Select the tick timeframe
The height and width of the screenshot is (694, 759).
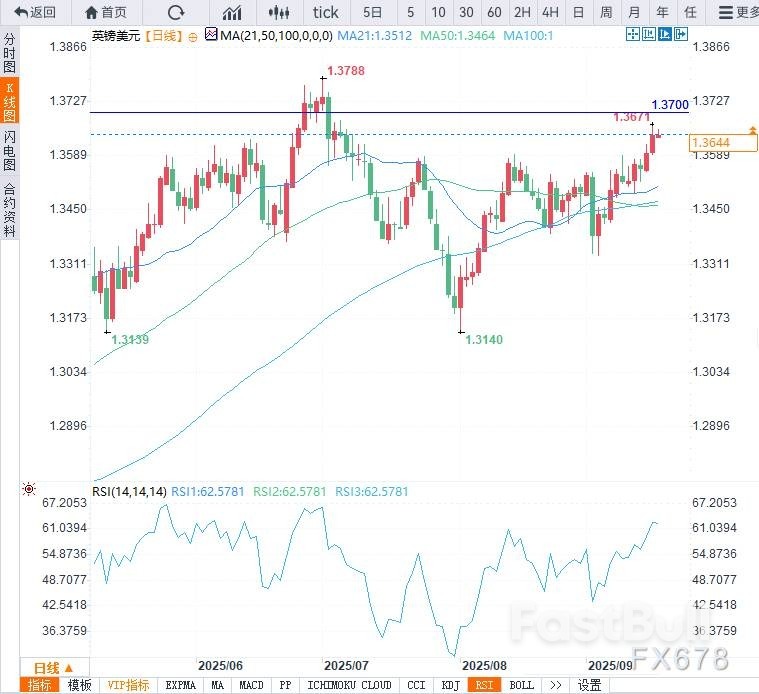325,13
